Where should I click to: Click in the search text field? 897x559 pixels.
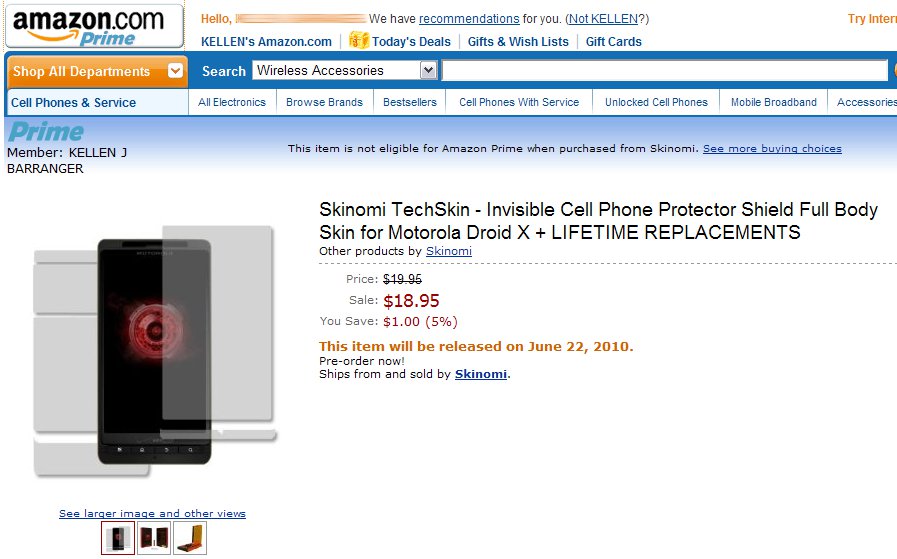[664, 71]
